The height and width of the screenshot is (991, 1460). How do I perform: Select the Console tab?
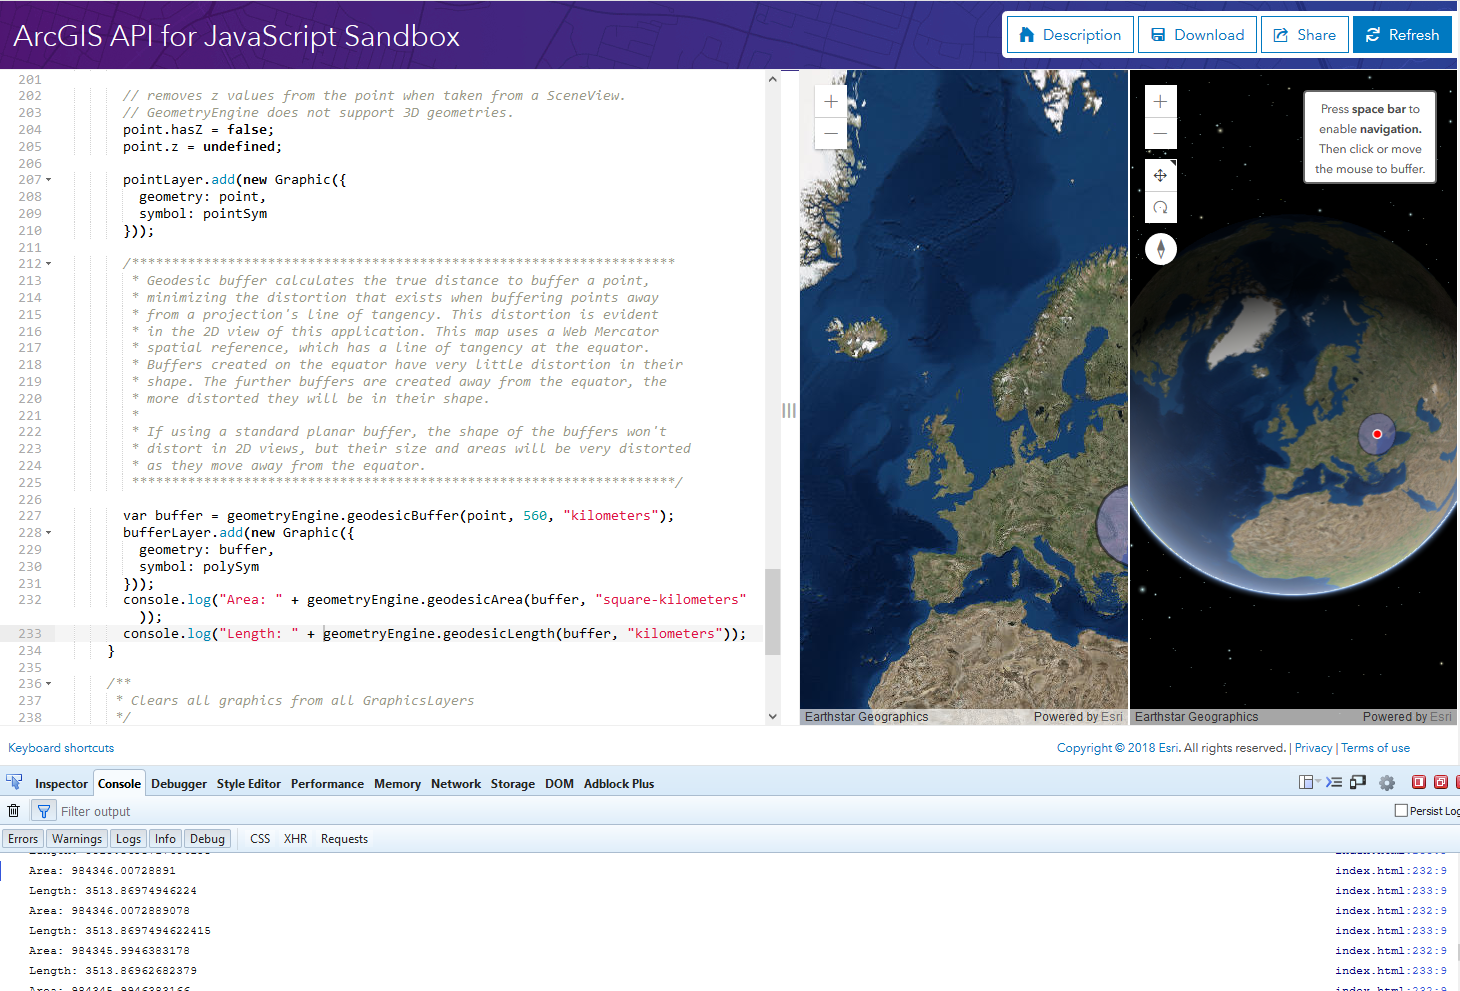point(120,784)
